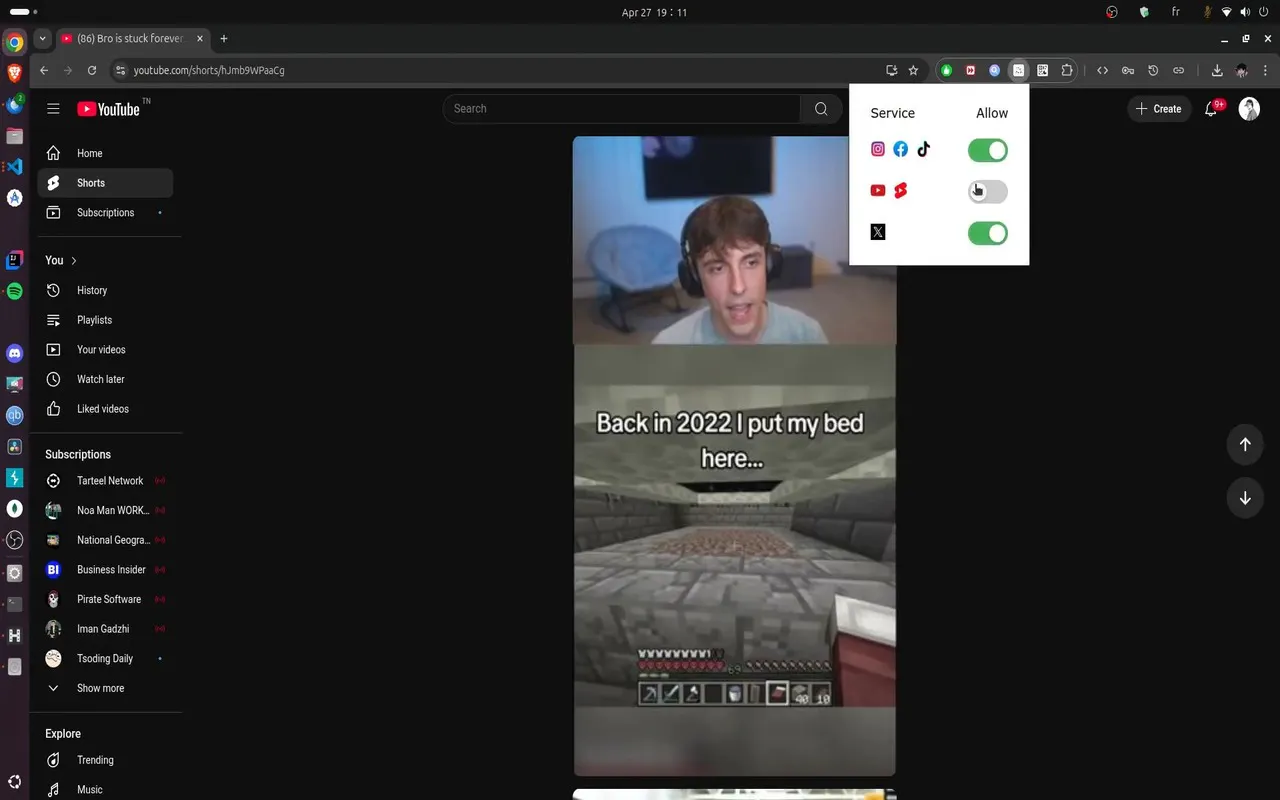Go to Home in the sidebar

pyautogui.click(x=106, y=153)
